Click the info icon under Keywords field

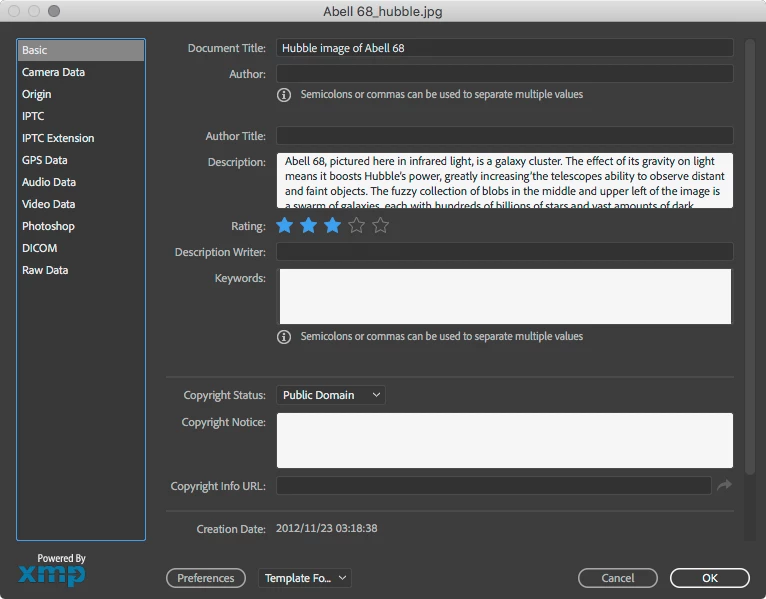point(284,337)
